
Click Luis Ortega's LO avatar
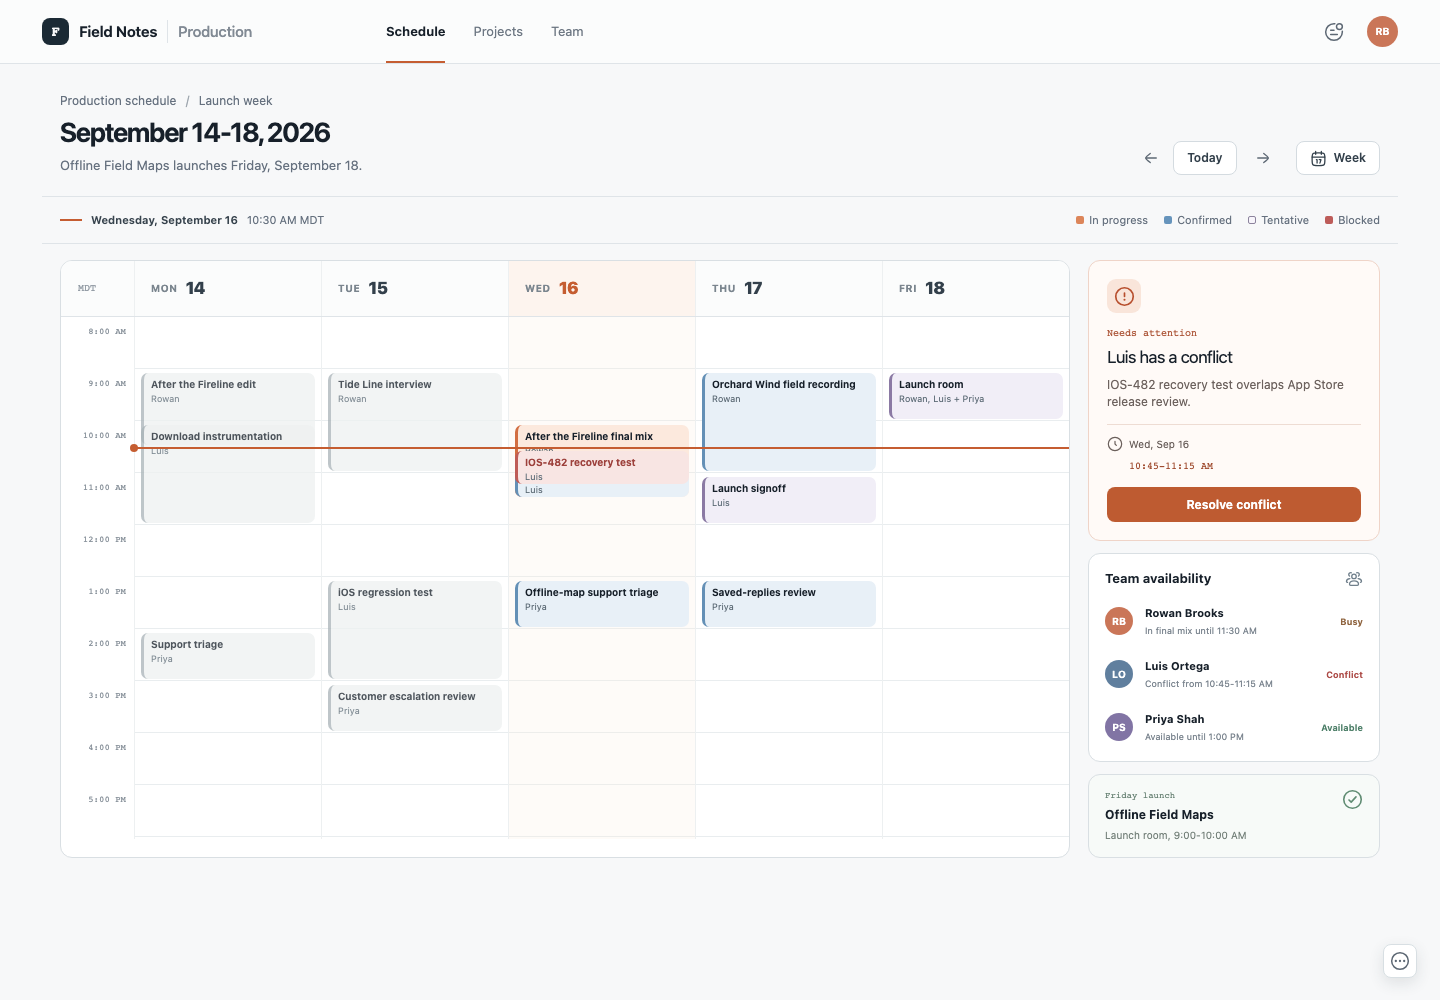tap(1119, 674)
